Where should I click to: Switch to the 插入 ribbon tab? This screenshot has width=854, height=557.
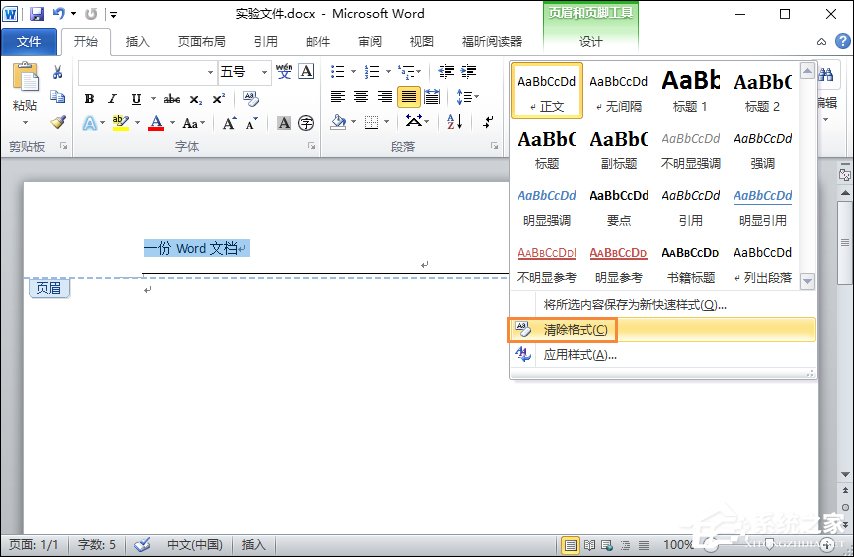[137, 41]
